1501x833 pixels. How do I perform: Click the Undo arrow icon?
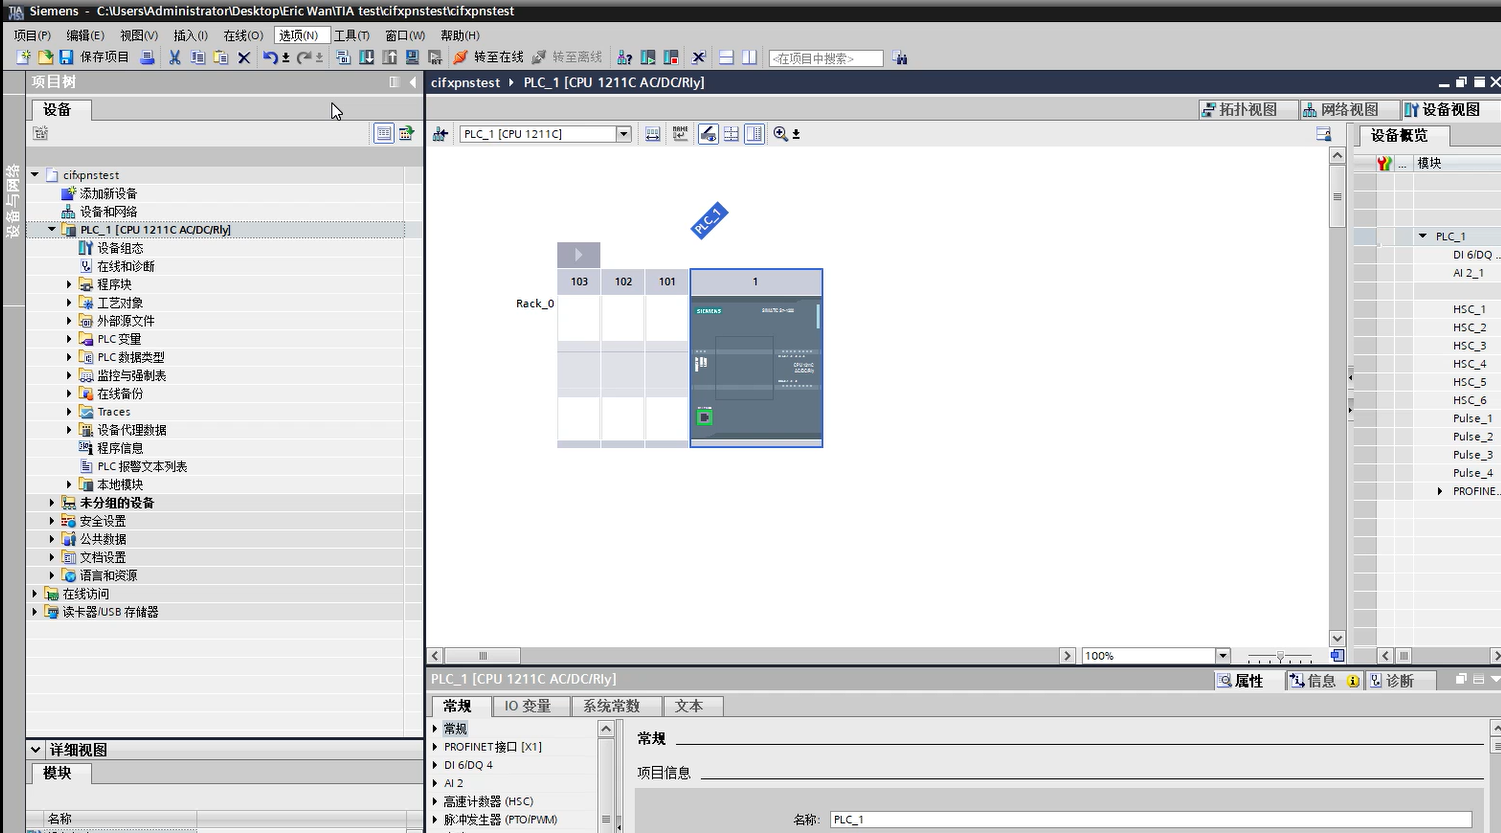270,58
